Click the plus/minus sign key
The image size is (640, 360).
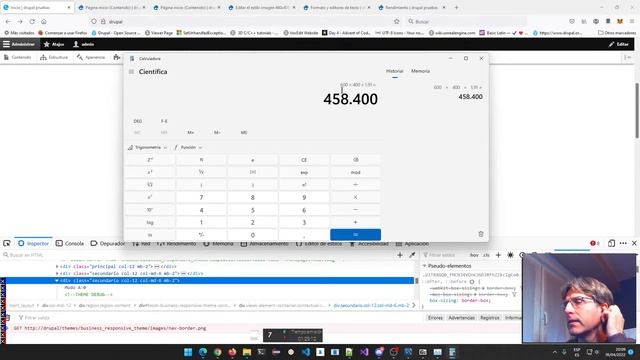(x=201, y=235)
